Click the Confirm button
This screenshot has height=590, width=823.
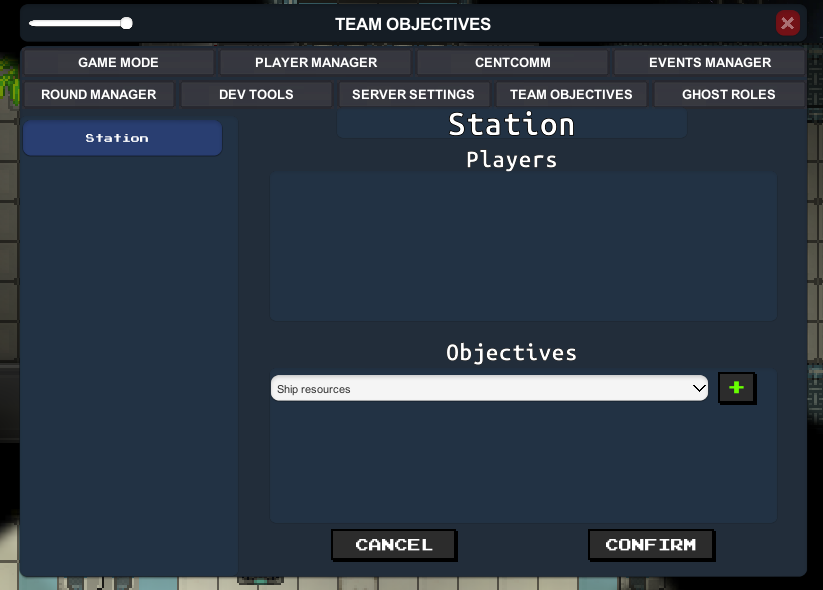[x=651, y=545]
